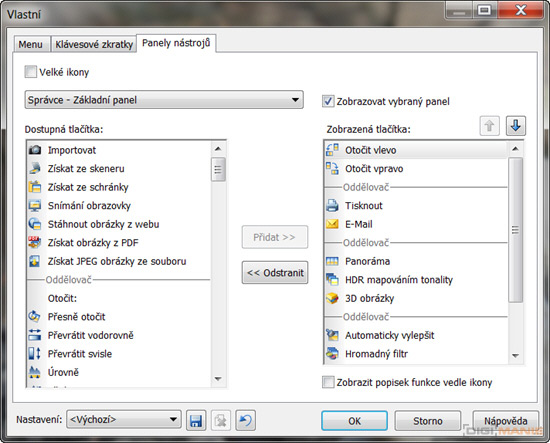Screen dimensions: 550x443
Task: Click the Otočit vlevo rotate icon
Action: point(332,150)
